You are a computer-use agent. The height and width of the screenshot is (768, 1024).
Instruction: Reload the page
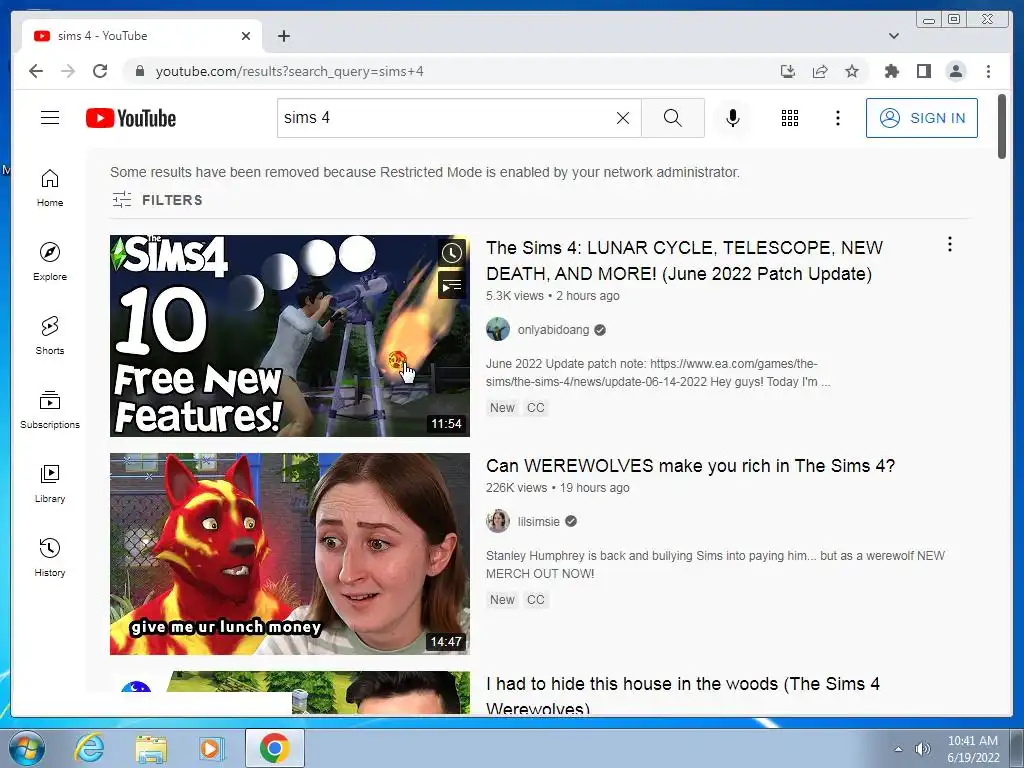tap(100, 71)
